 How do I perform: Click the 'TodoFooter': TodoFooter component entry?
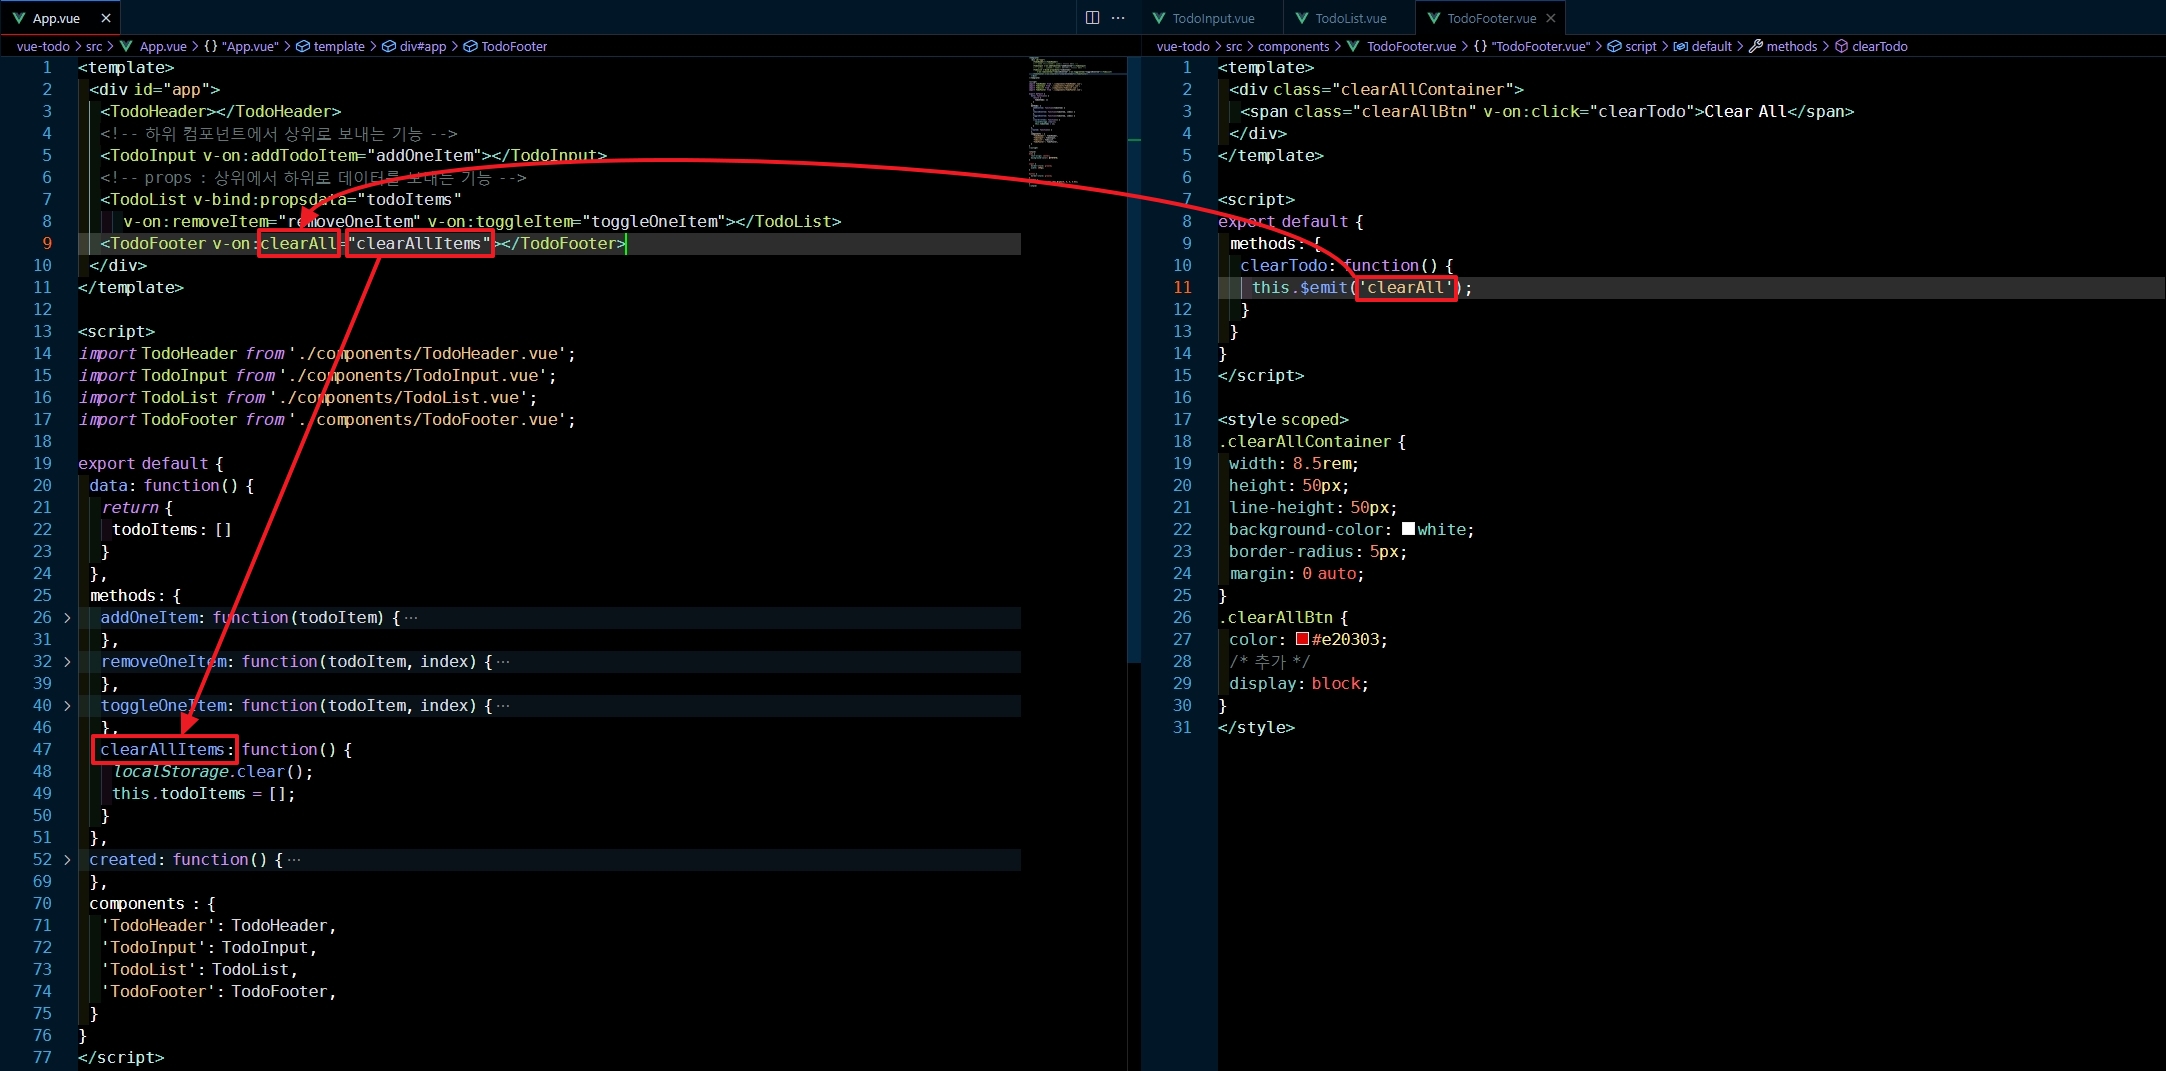(x=218, y=991)
